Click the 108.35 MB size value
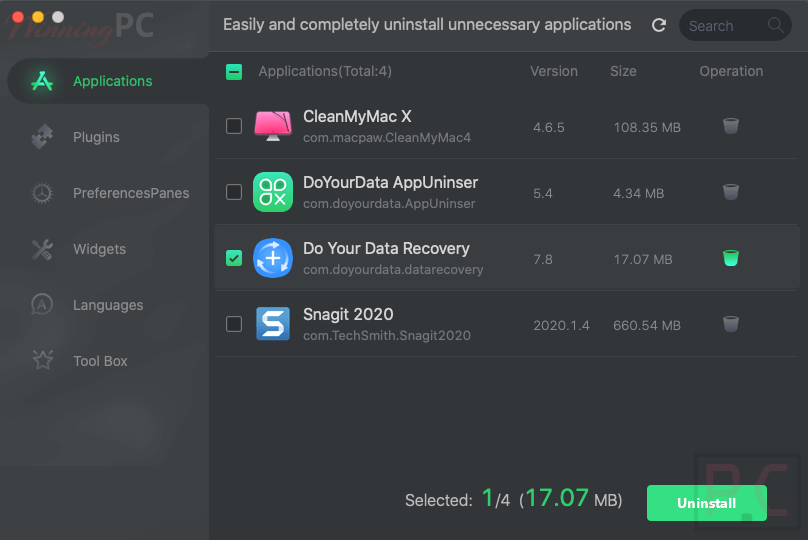The height and width of the screenshot is (540, 808). (647, 127)
